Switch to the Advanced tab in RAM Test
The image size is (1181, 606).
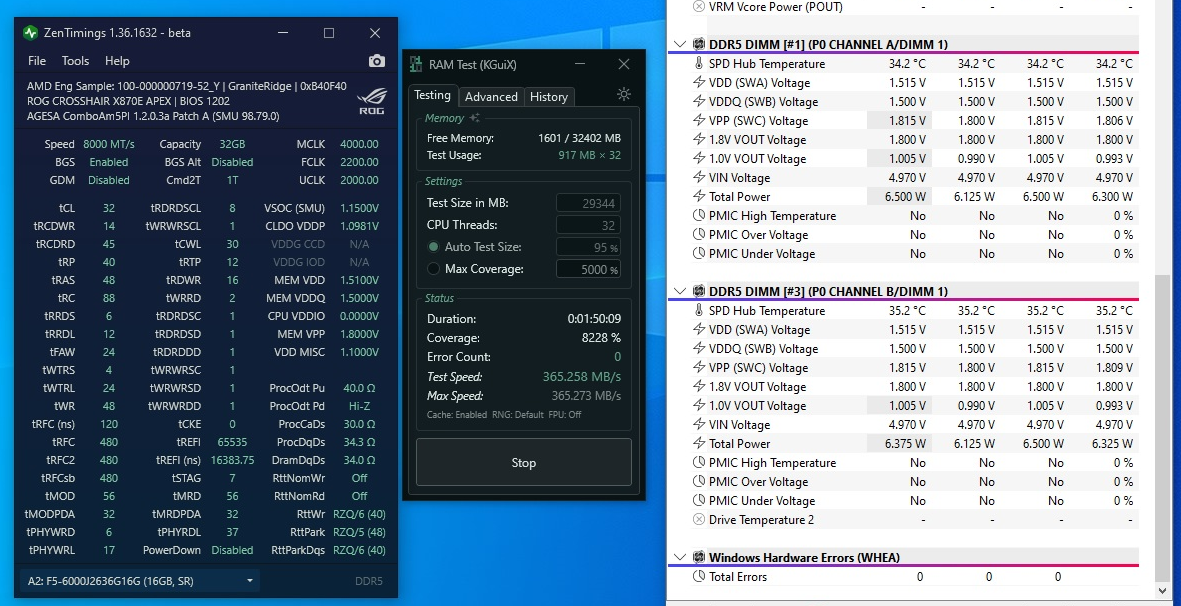coord(491,96)
